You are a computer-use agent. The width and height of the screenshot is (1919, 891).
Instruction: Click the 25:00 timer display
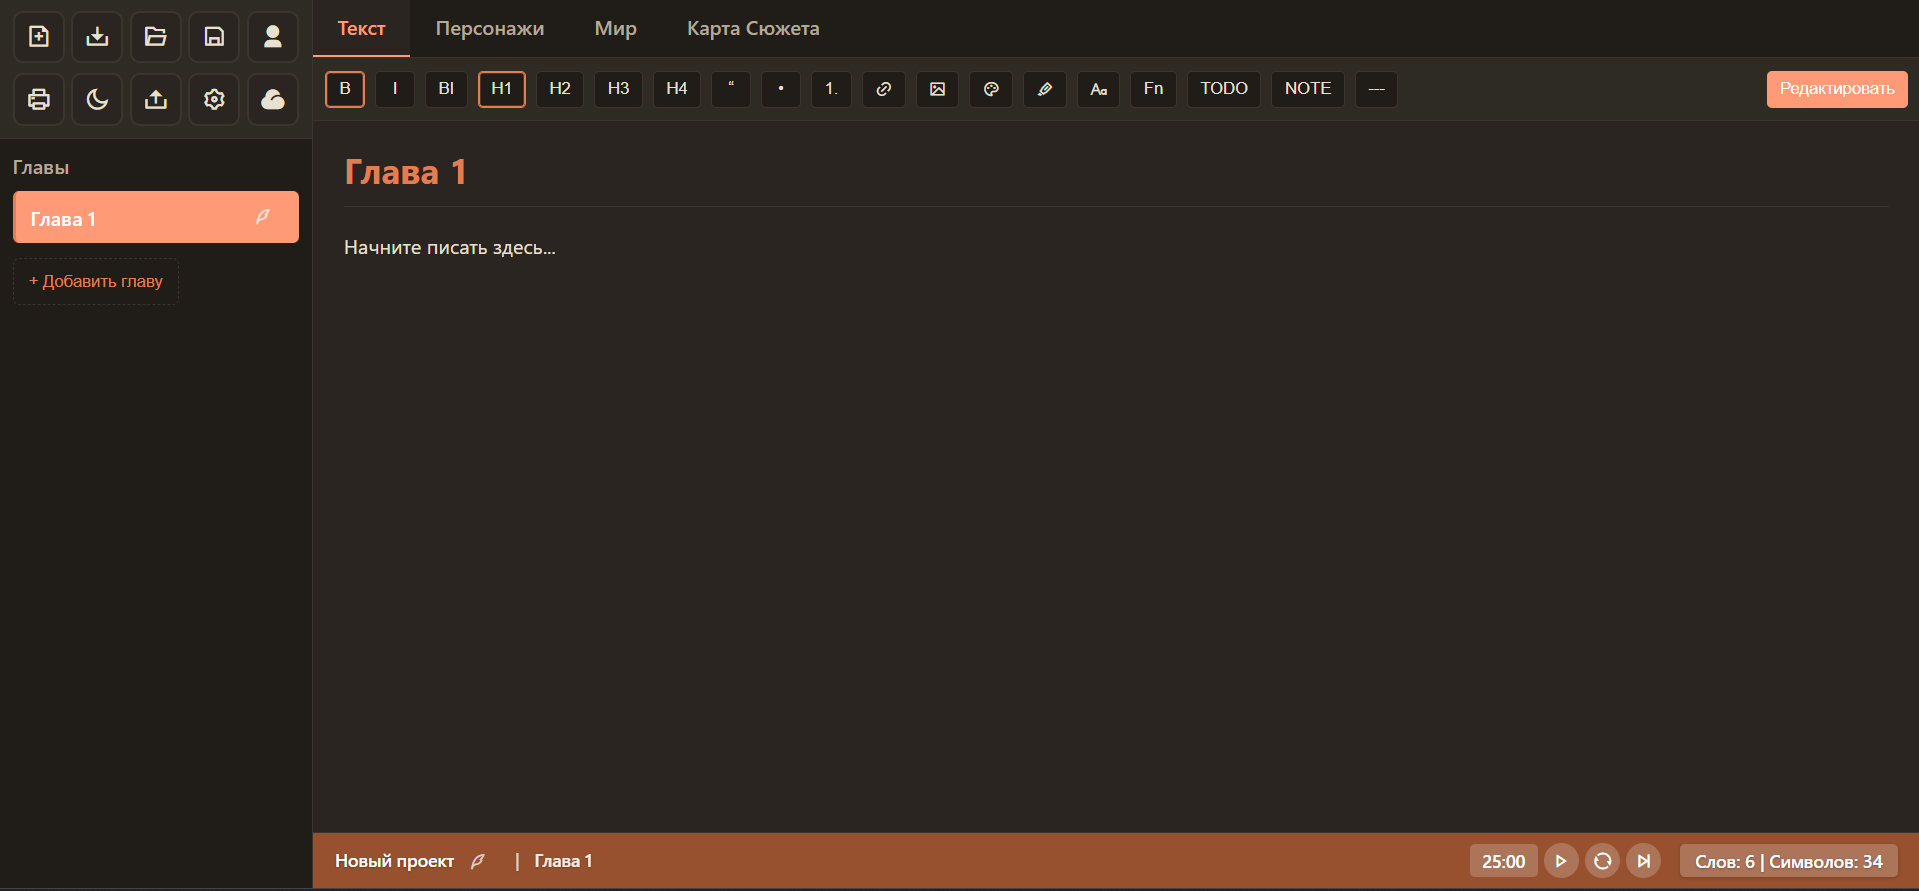coord(1503,861)
